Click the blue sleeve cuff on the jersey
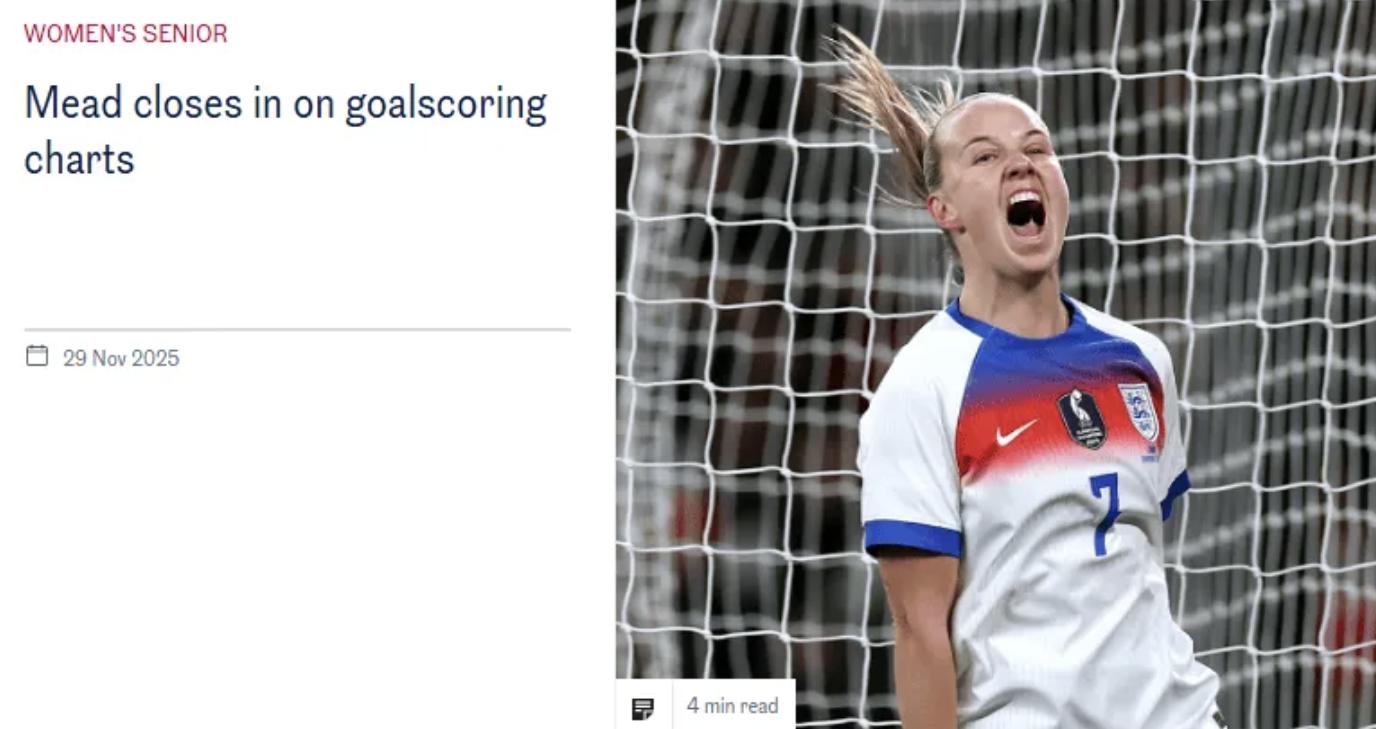This screenshot has height=729, width=1376. pos(913,538)
